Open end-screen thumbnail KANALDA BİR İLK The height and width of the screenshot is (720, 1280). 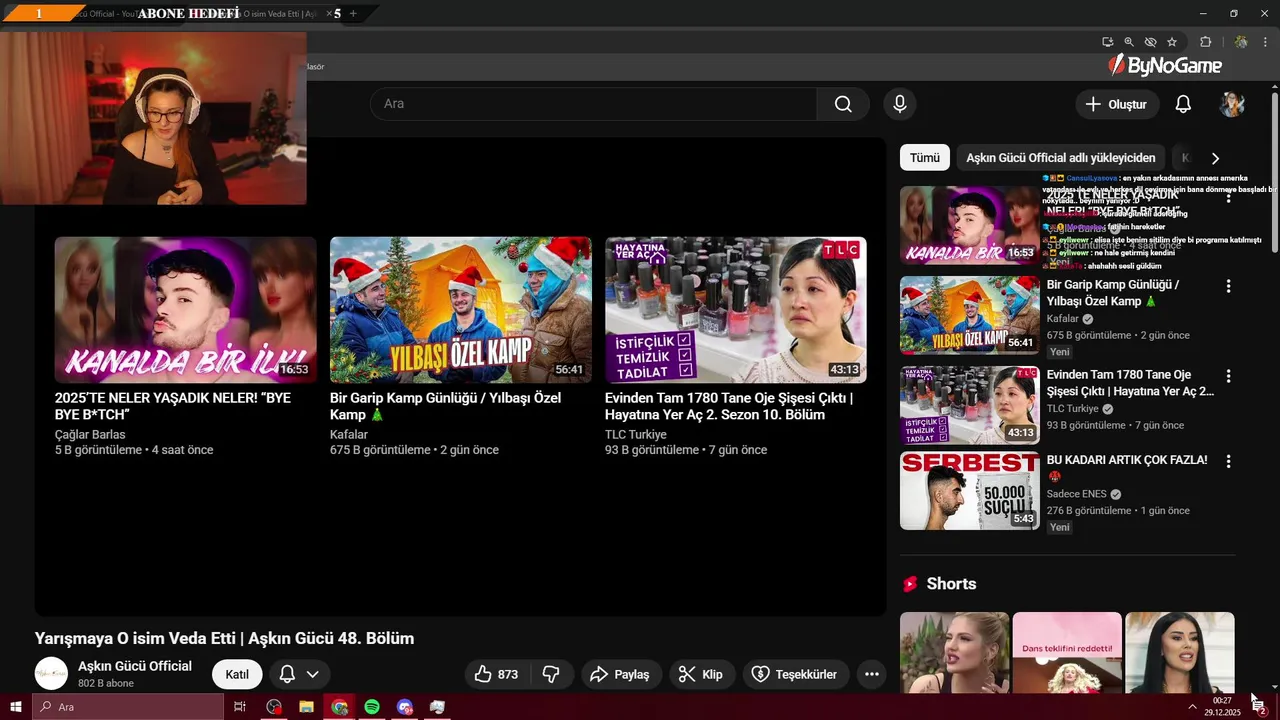(x=185, y=310)
